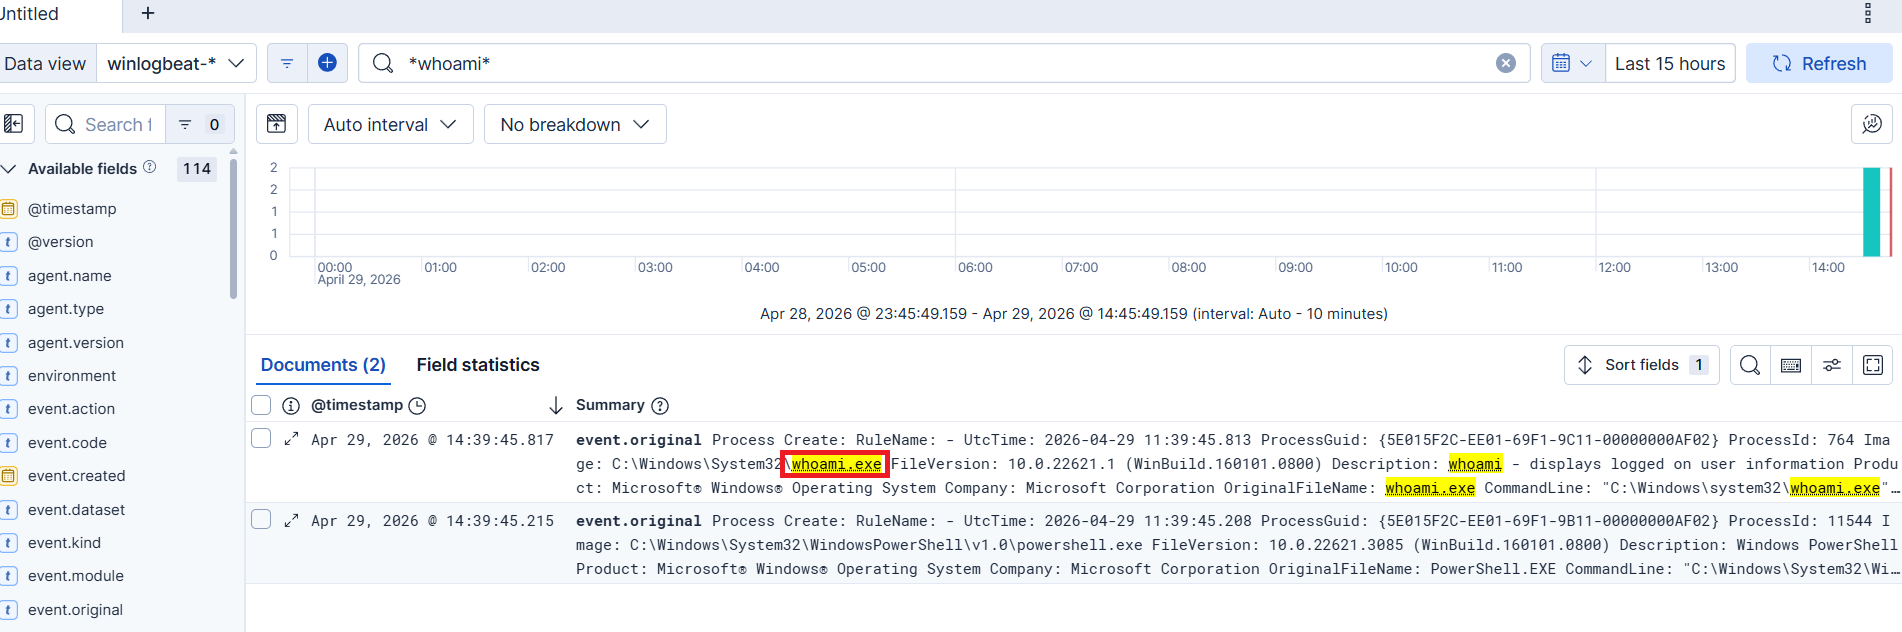Toggle the sort descending arrow on @timestamp

[x=556, y=405]
